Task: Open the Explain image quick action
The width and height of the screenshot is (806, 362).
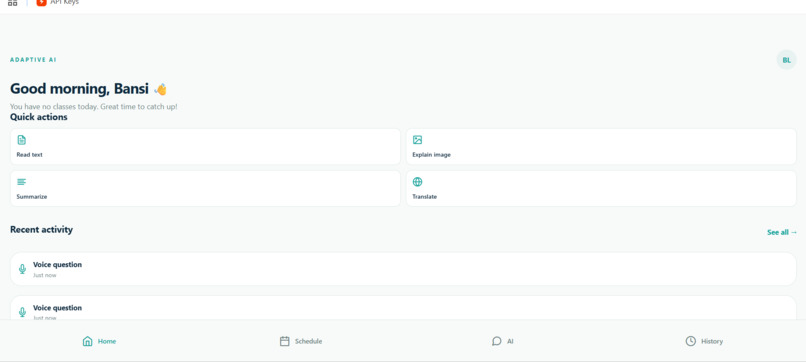Action: [x=601, y=147]
